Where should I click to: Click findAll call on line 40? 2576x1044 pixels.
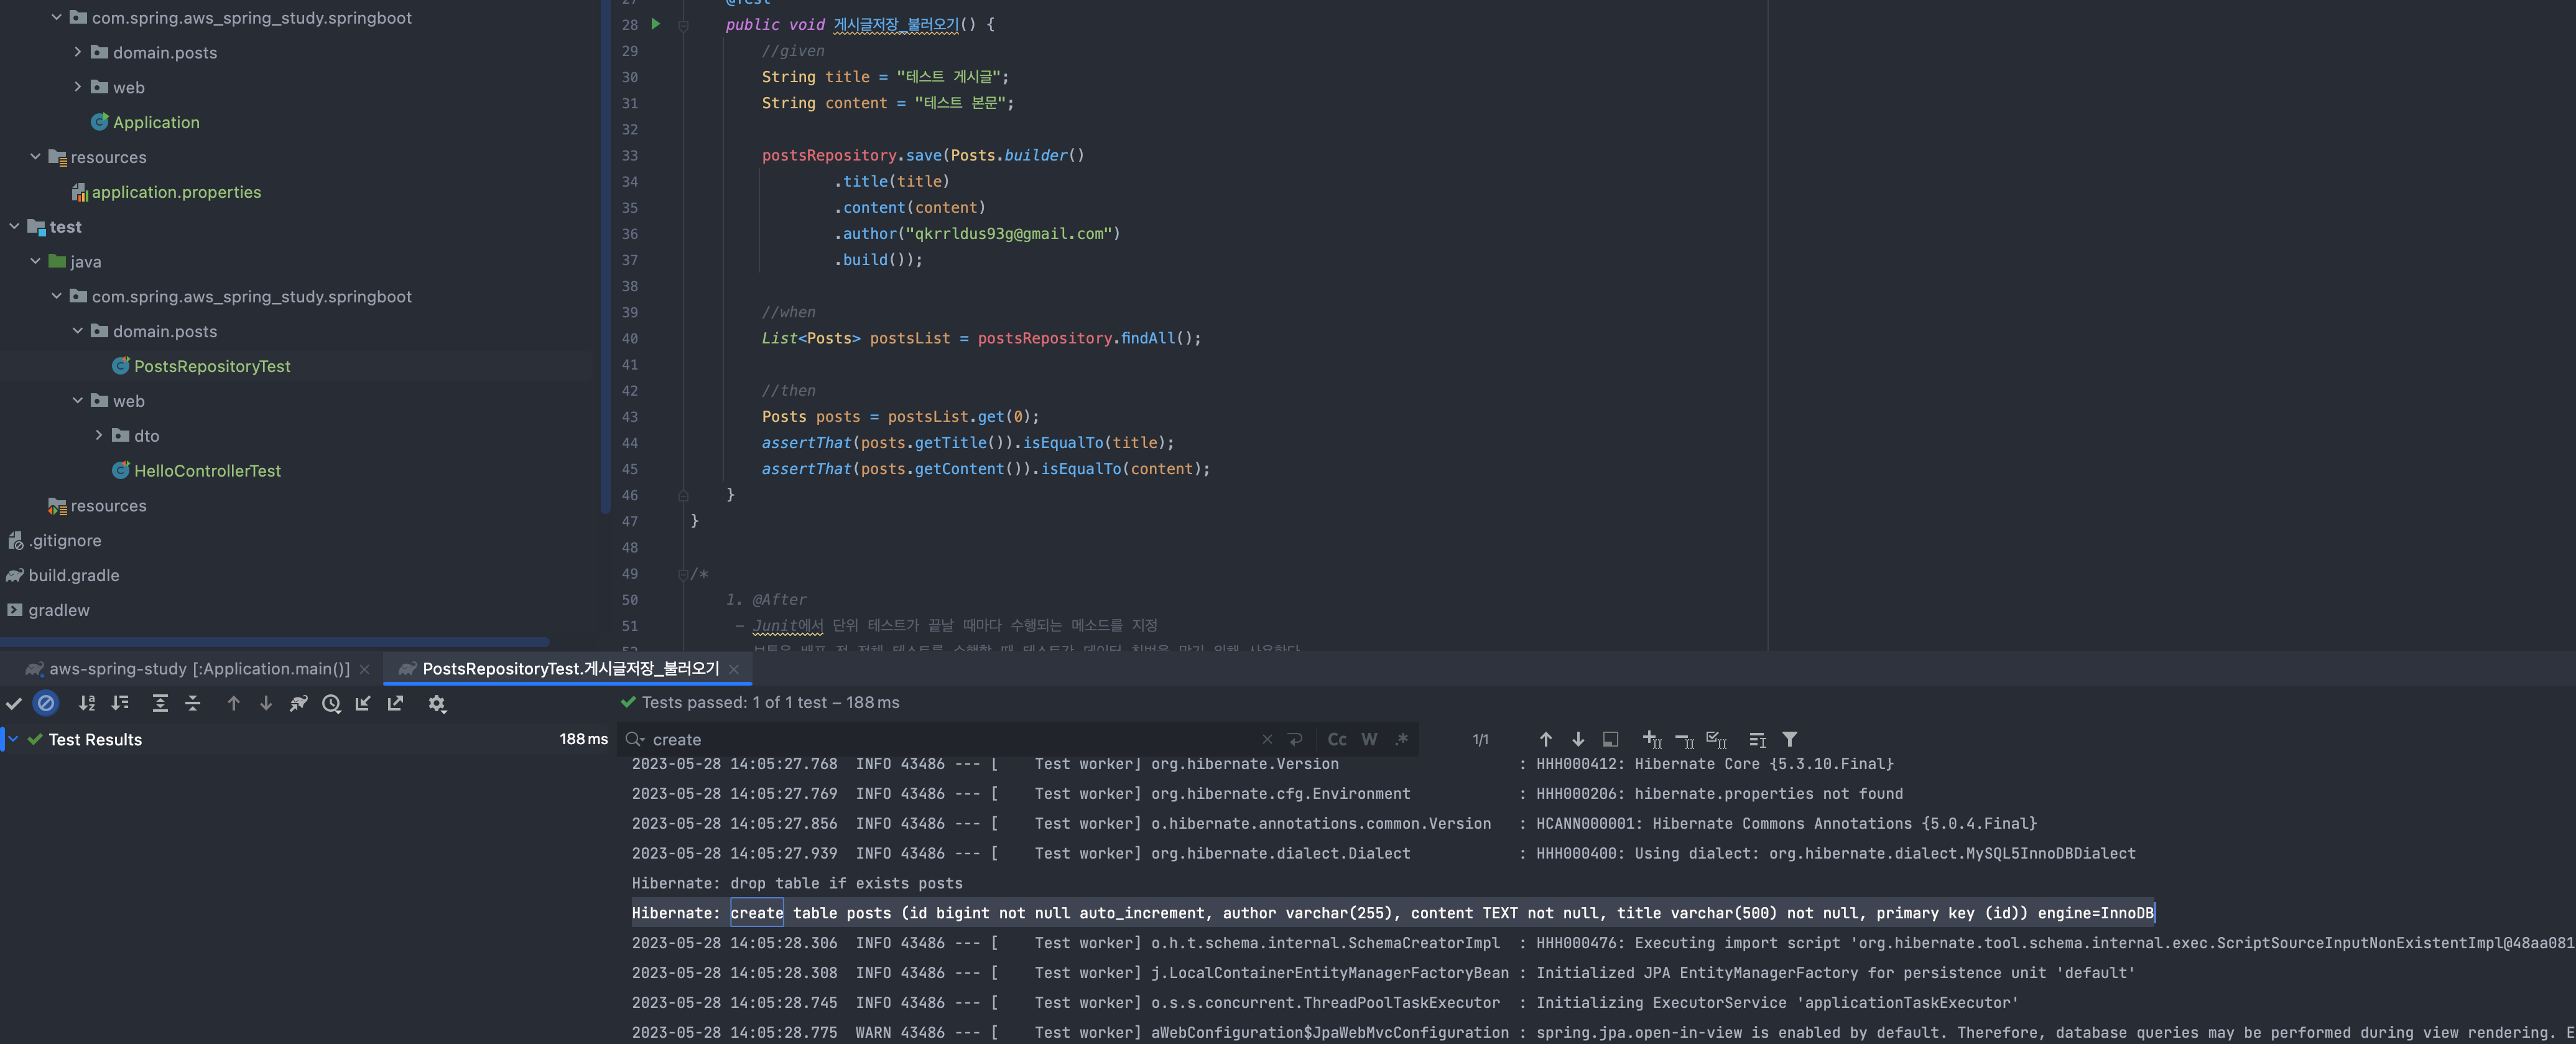pyautogui.click(x=1148, y=339)
